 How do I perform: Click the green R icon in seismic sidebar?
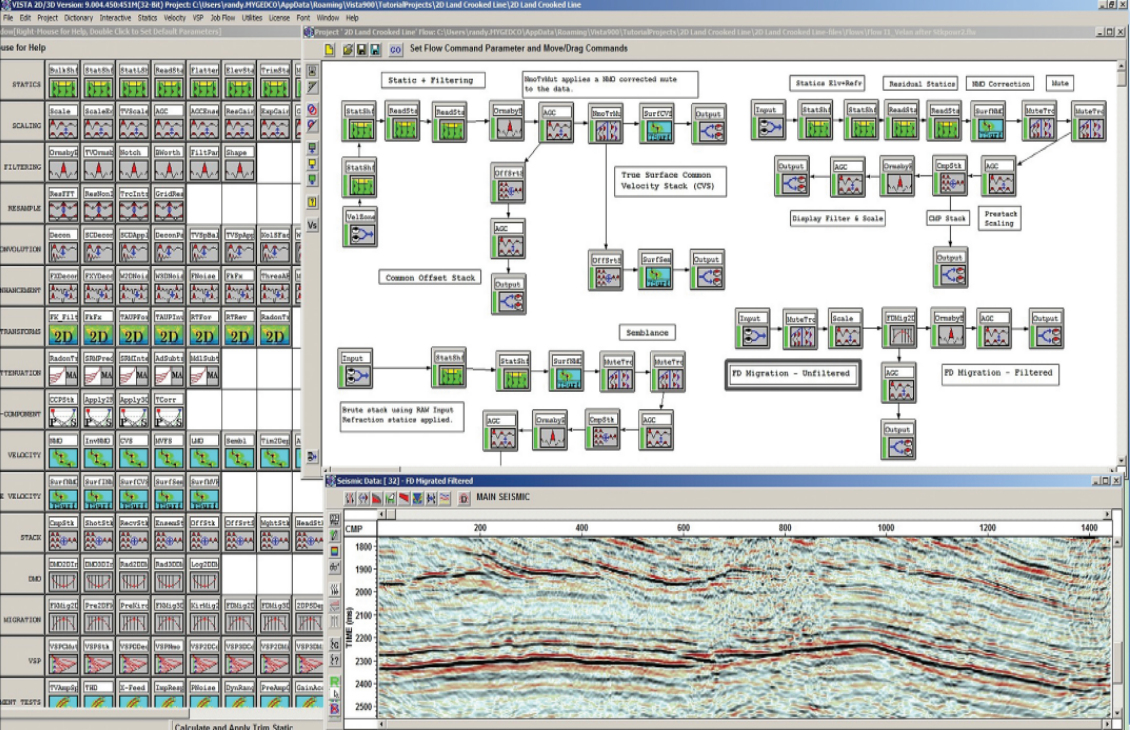[x=335, y=681]
